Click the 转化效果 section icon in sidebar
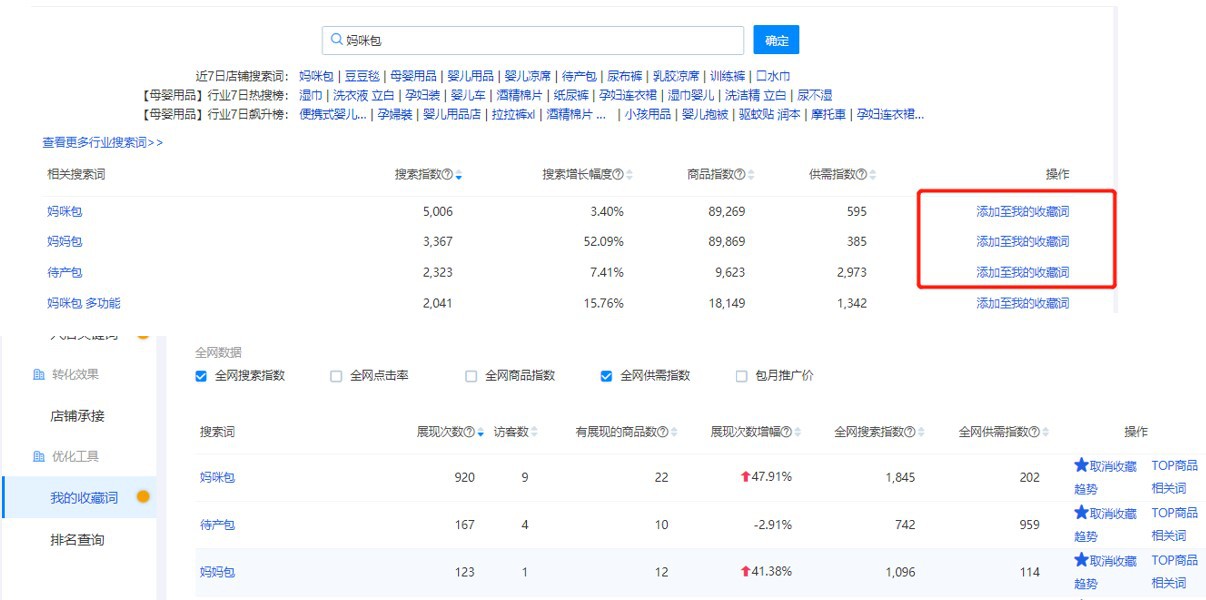This screenshot has width=1206, height=600. coord(39,374)
